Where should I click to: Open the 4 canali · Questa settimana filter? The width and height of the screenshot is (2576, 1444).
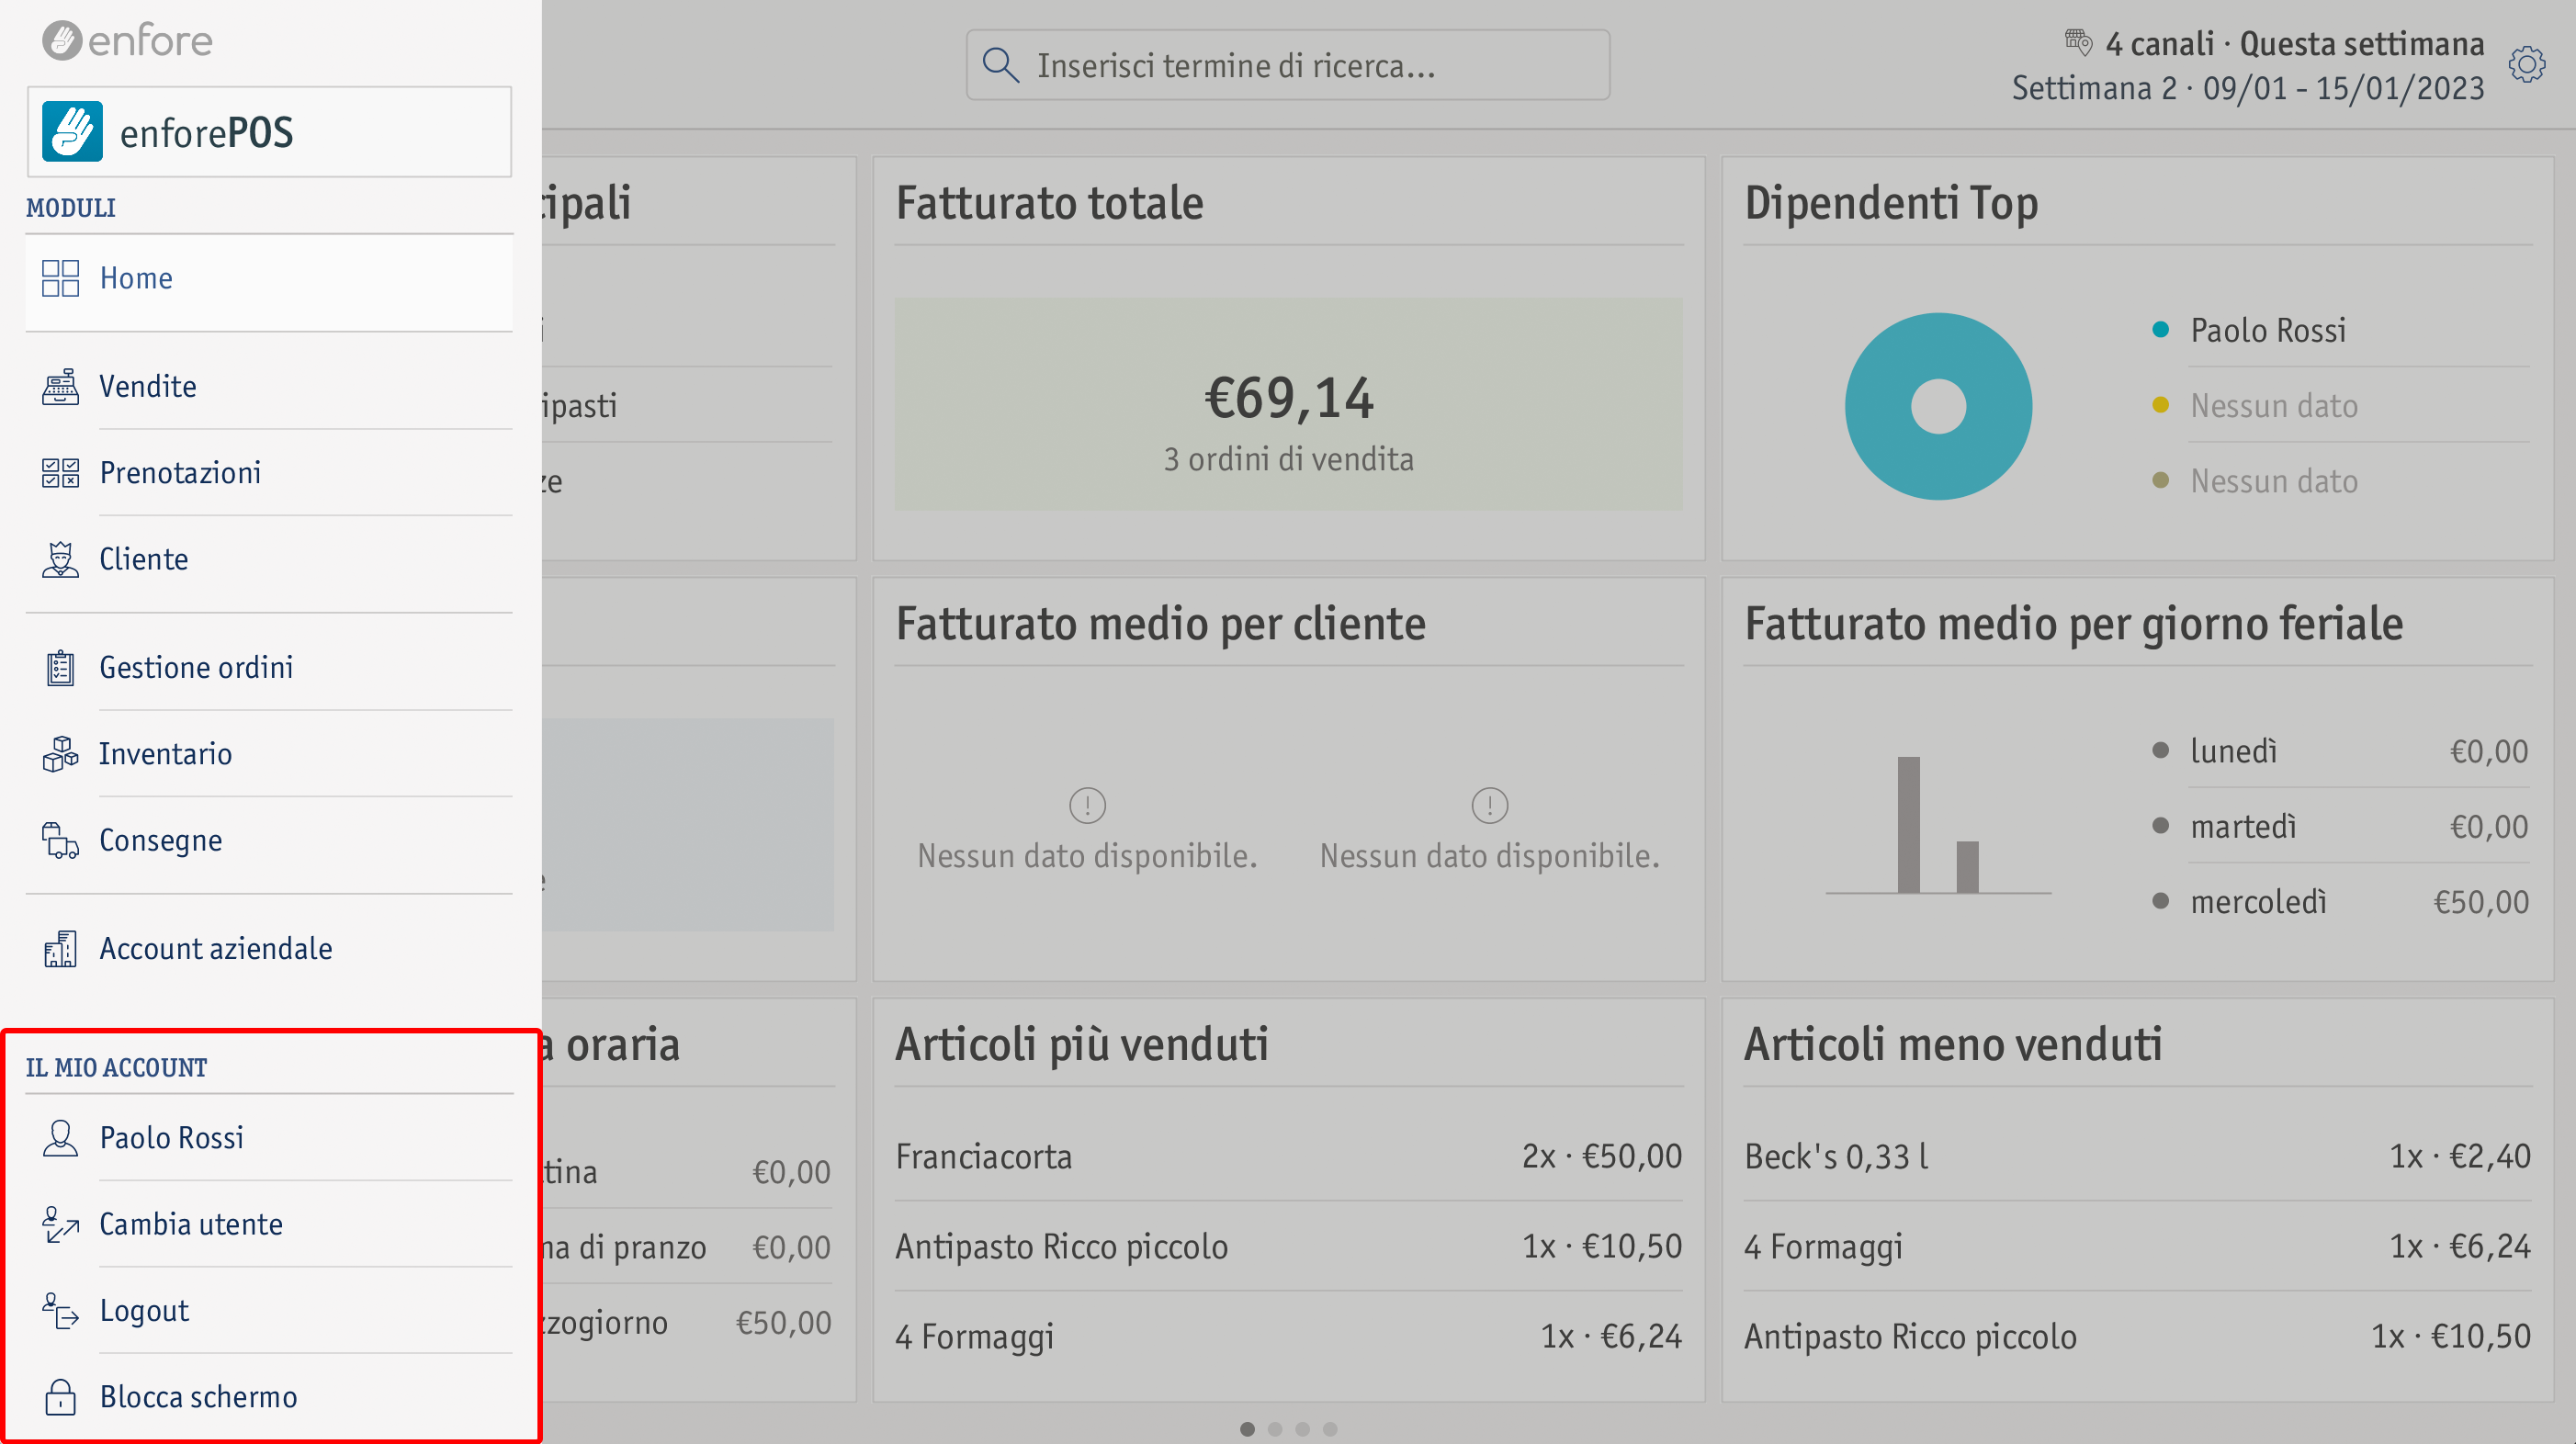coord(2294,44)
